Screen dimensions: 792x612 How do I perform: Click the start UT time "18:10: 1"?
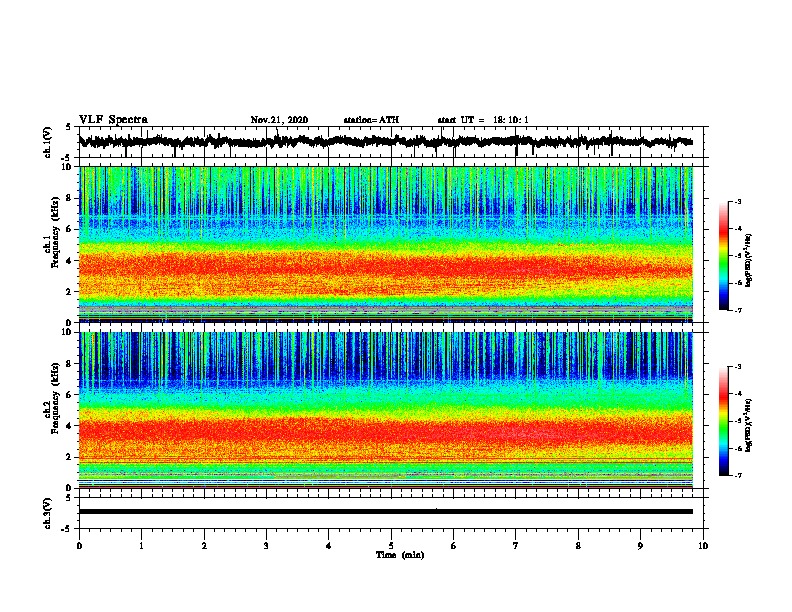coord(511,120)
